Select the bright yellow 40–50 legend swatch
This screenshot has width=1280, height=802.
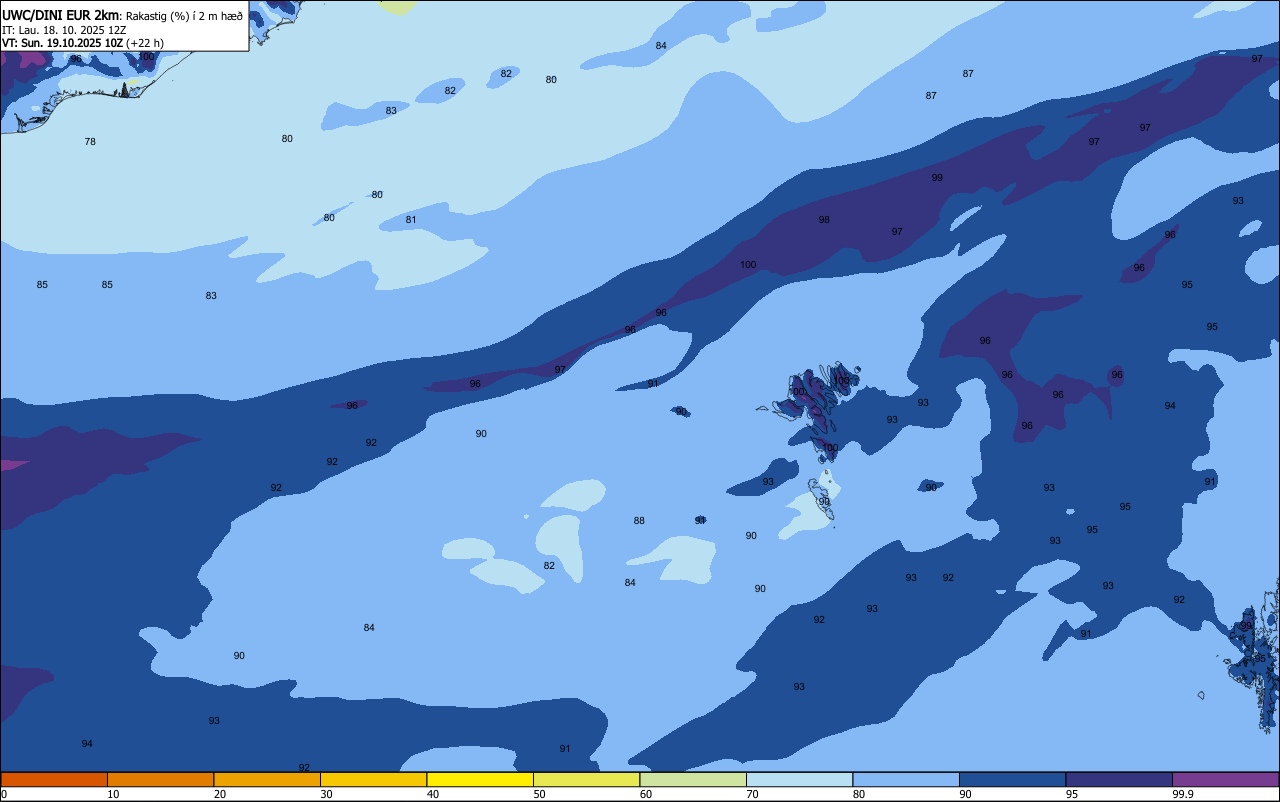[480, 779]
